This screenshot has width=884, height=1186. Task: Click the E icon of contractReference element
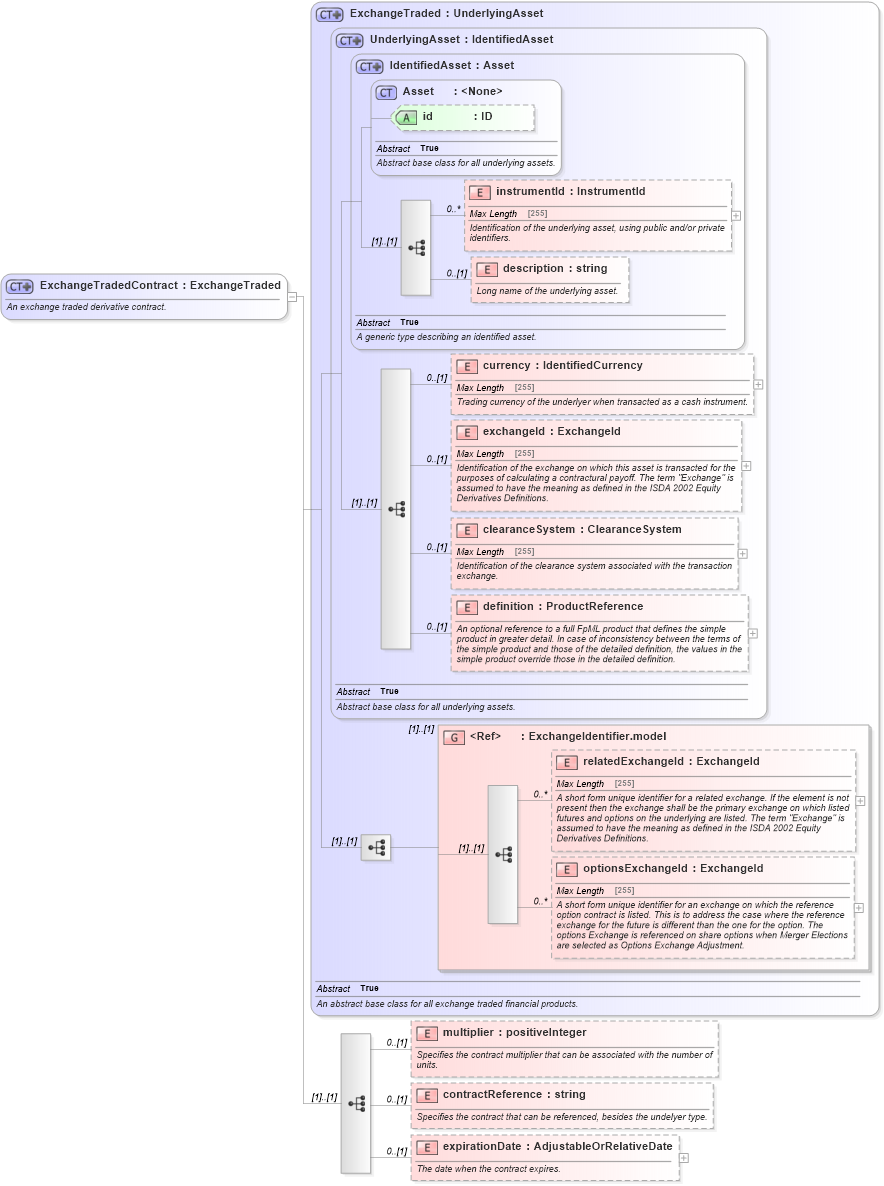(x=426, y=1095)
